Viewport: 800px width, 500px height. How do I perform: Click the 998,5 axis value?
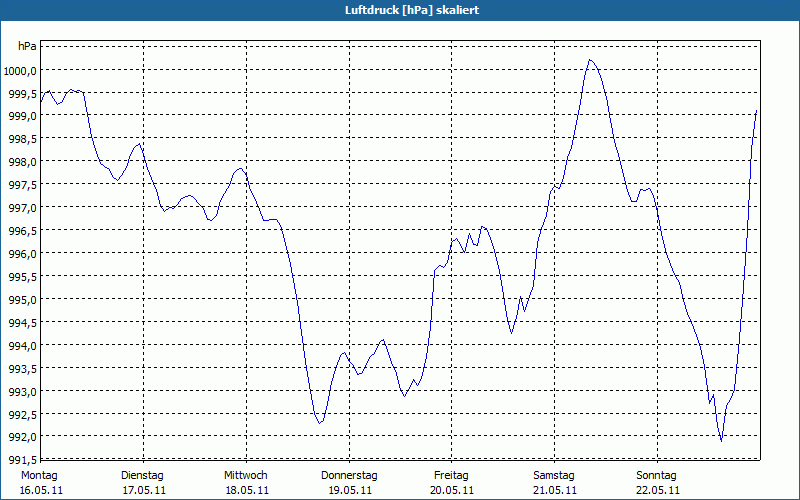(x=24, y=139)
